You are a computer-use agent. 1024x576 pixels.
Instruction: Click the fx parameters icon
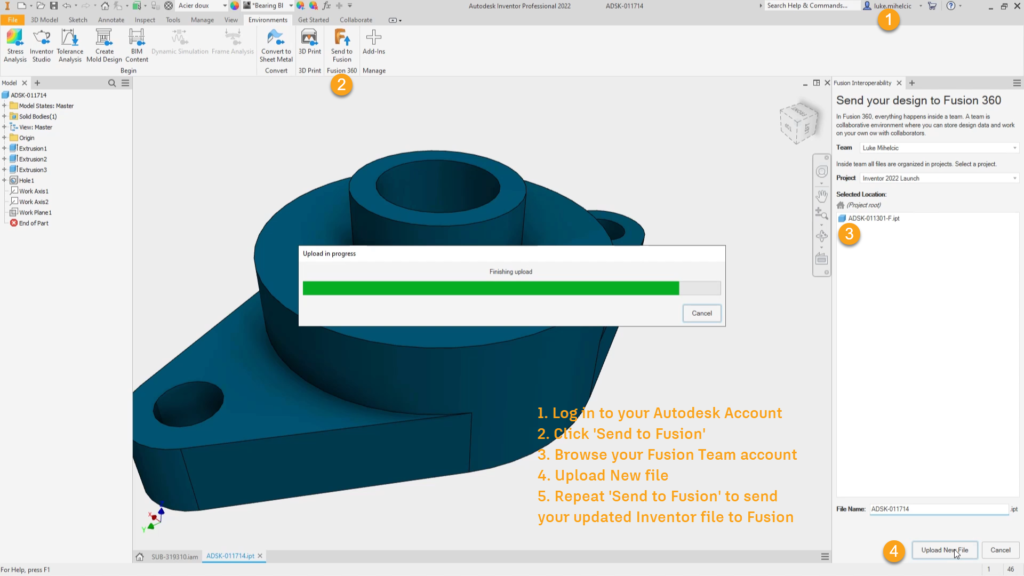tap(327, 6)
